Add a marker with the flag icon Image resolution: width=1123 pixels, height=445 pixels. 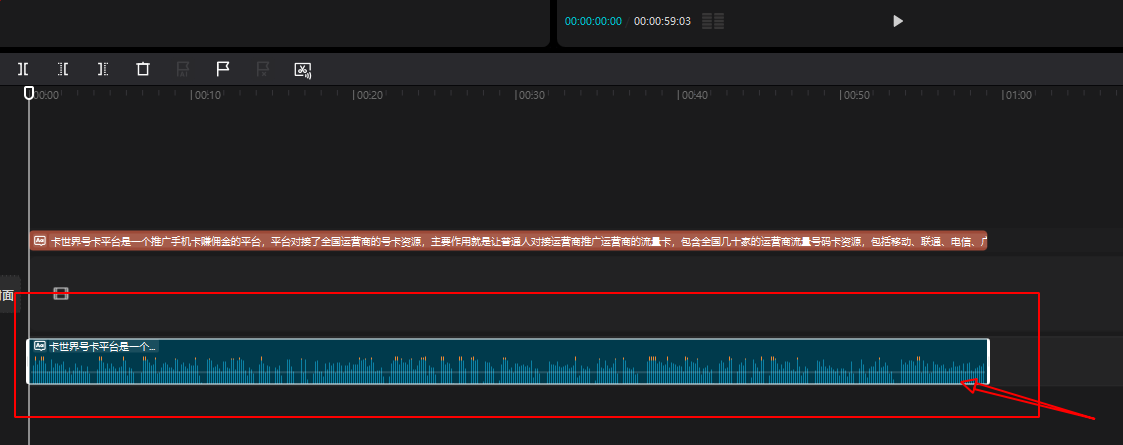pos(223,70)
